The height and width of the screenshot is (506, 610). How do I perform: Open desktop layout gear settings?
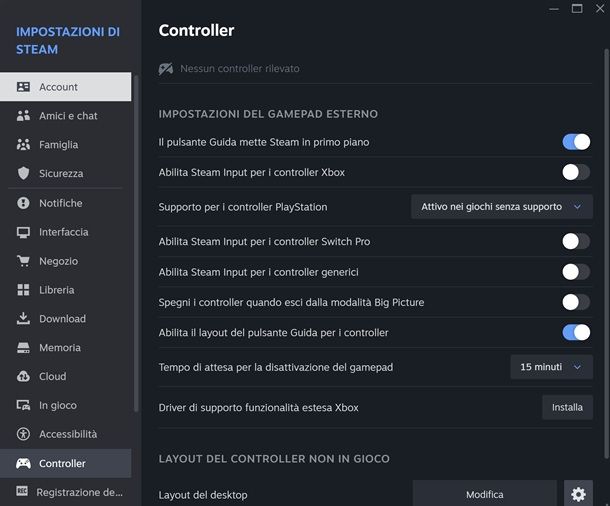(577, 494)
